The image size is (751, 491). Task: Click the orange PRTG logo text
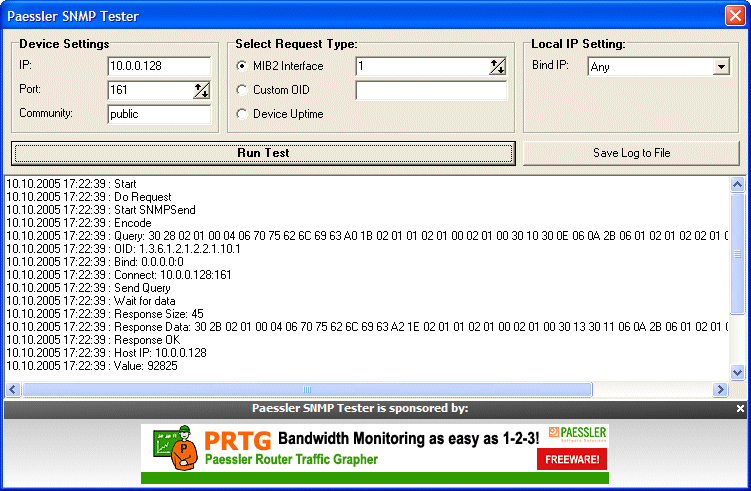238,440
